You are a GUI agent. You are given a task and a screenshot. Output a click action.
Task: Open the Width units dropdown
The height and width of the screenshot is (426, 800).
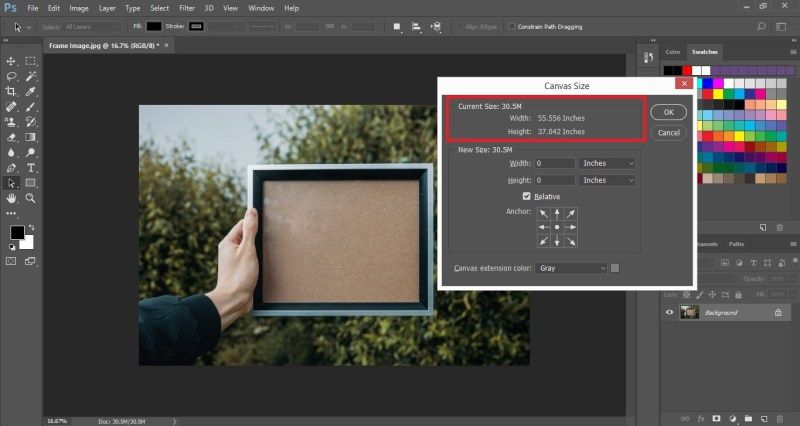[x=608, y=162]
